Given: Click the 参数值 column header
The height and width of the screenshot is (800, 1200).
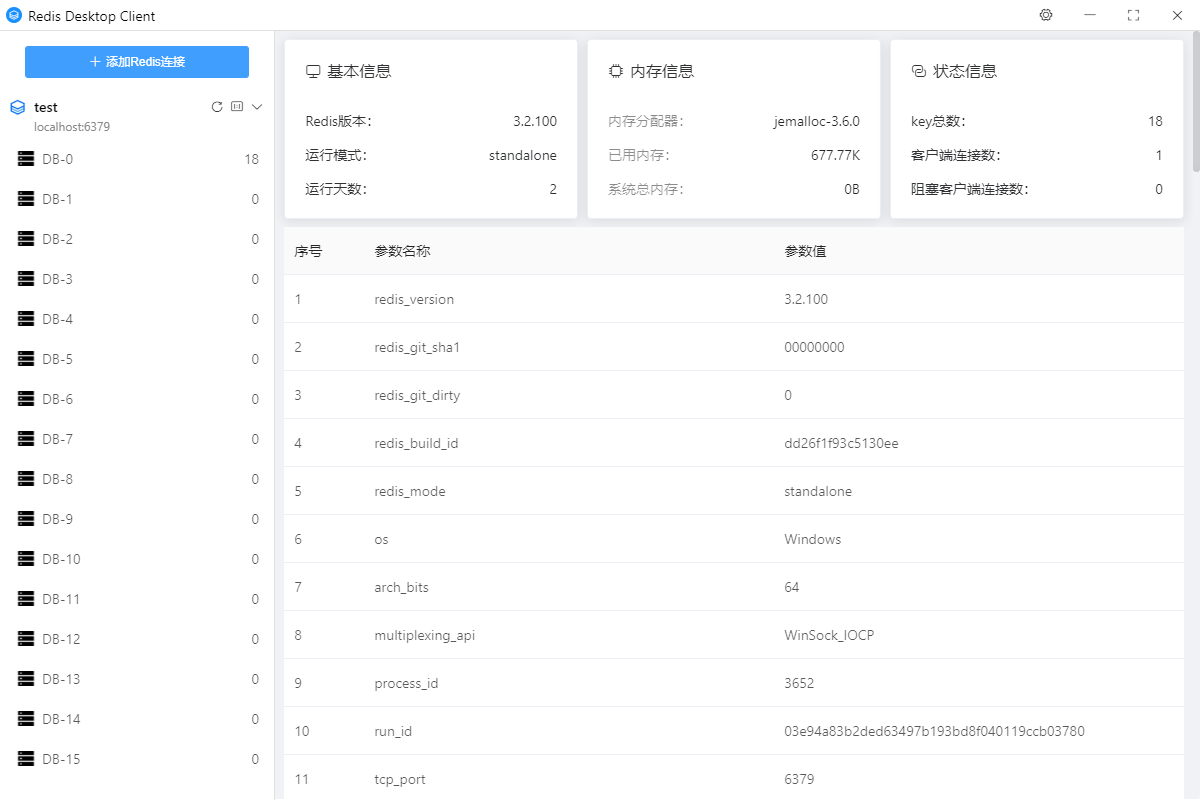Looking at the screenshot, I should 805,251.
